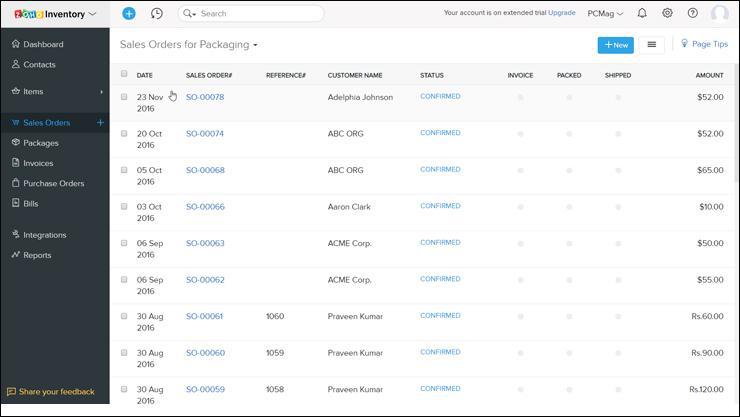Check the box for order SO-00078
This screenshot has height=417, width=740.
[x=124, y=97]
